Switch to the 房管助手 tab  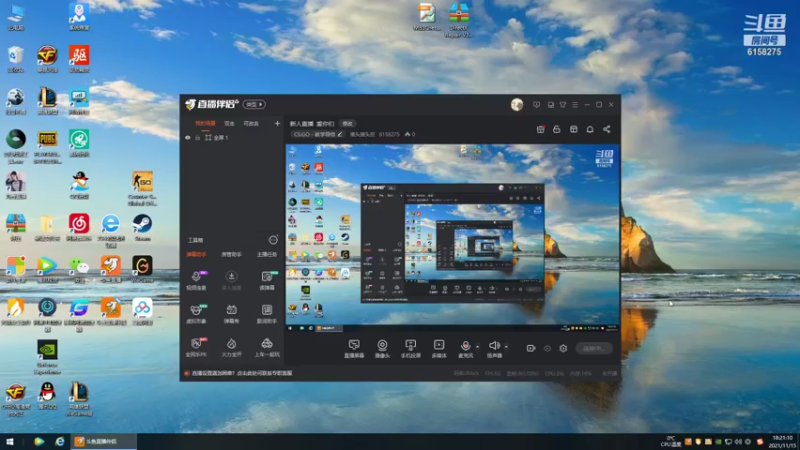pos(231,255)
